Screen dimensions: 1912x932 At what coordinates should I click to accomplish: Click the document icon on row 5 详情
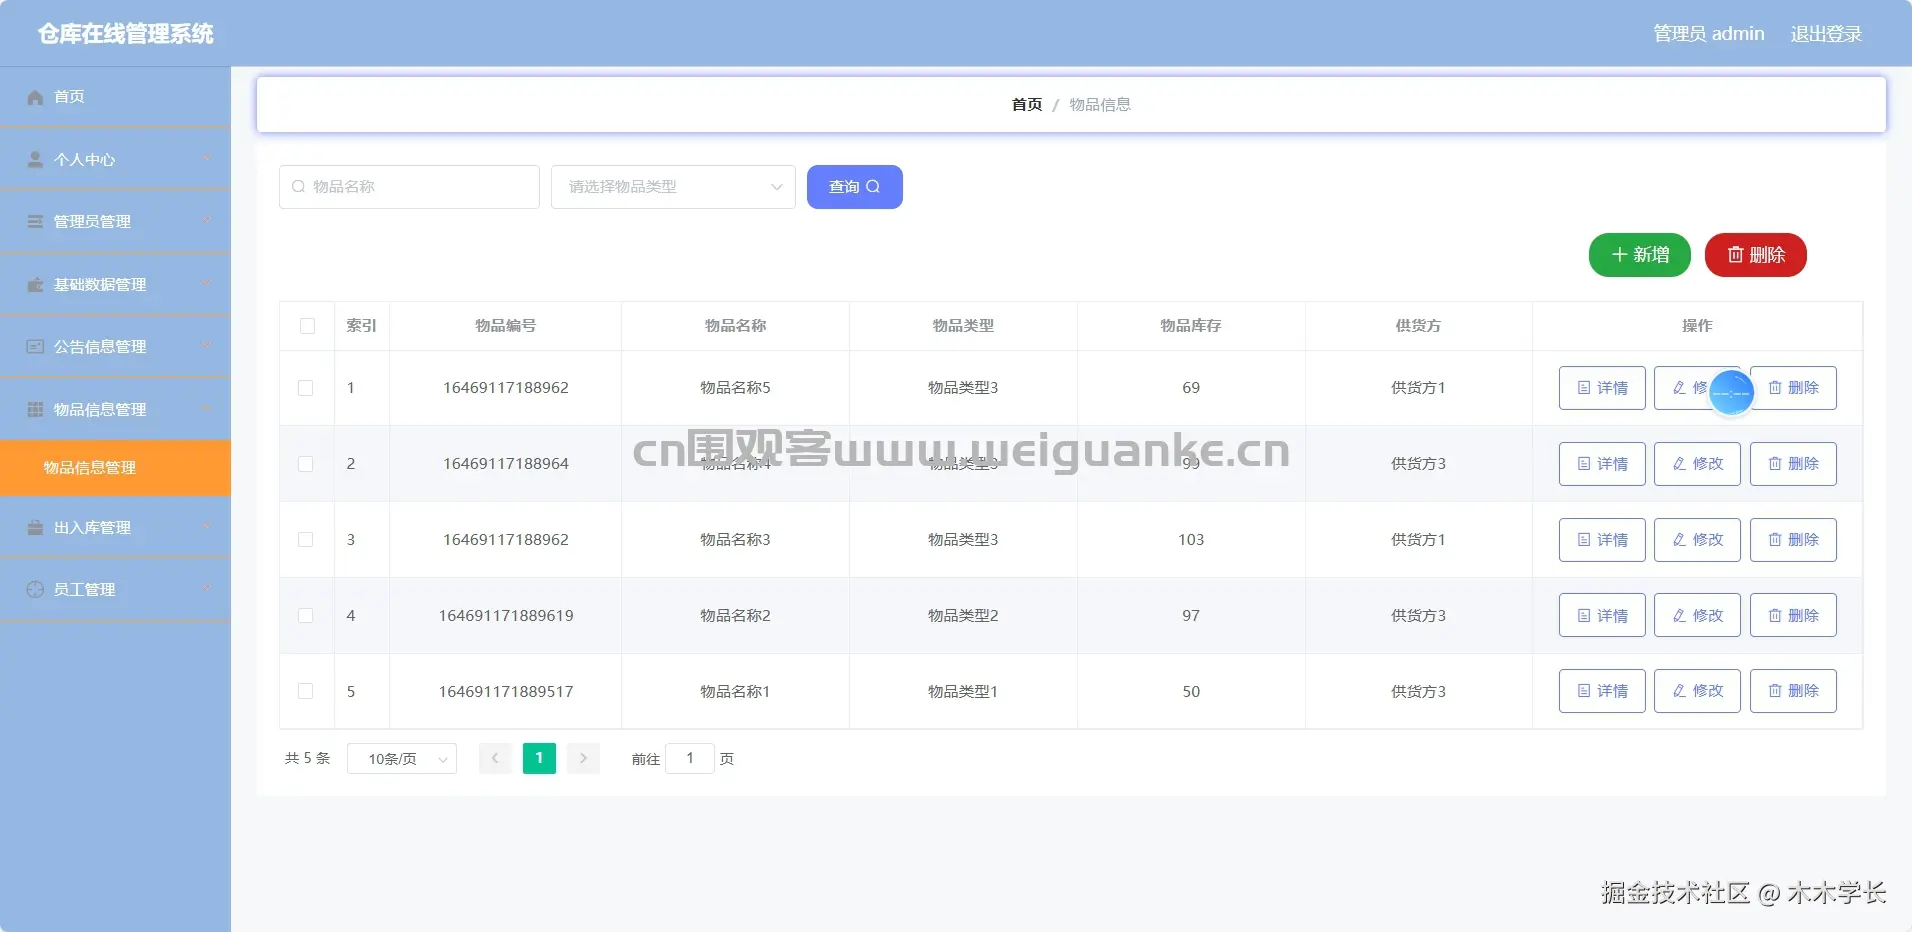[1584, 691]
